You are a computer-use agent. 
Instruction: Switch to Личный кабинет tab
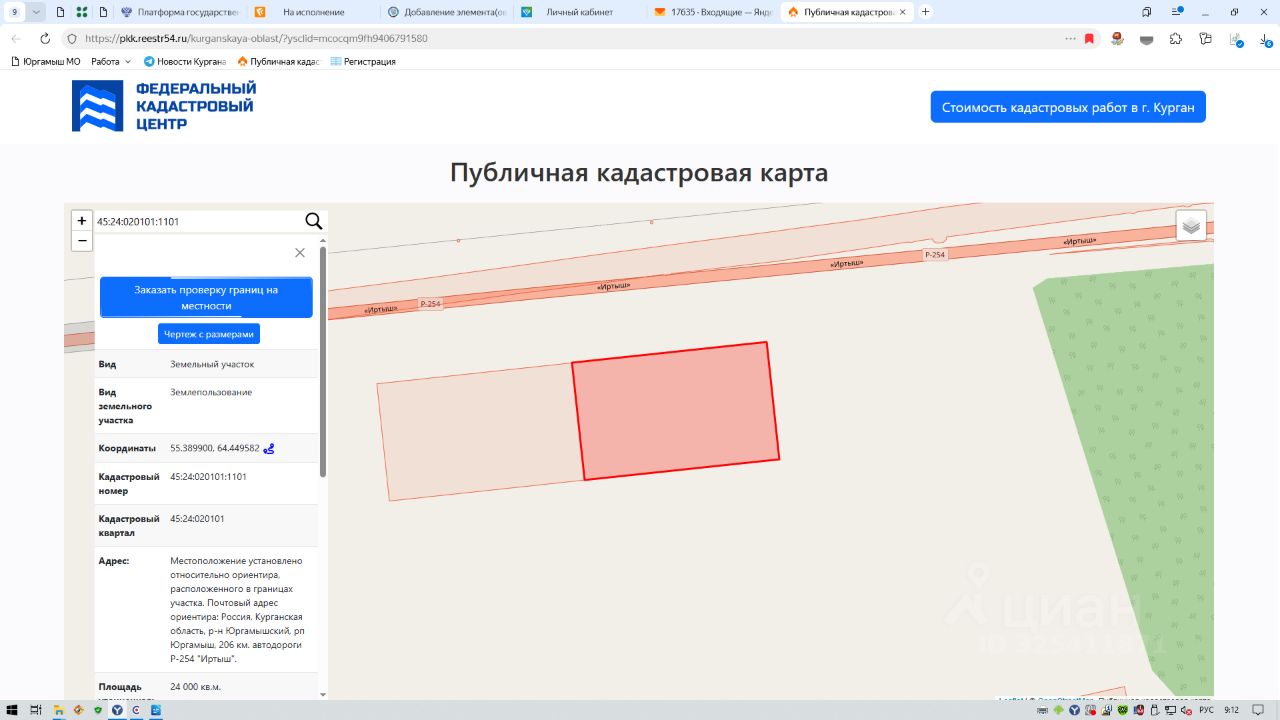[x=580, y=12]
